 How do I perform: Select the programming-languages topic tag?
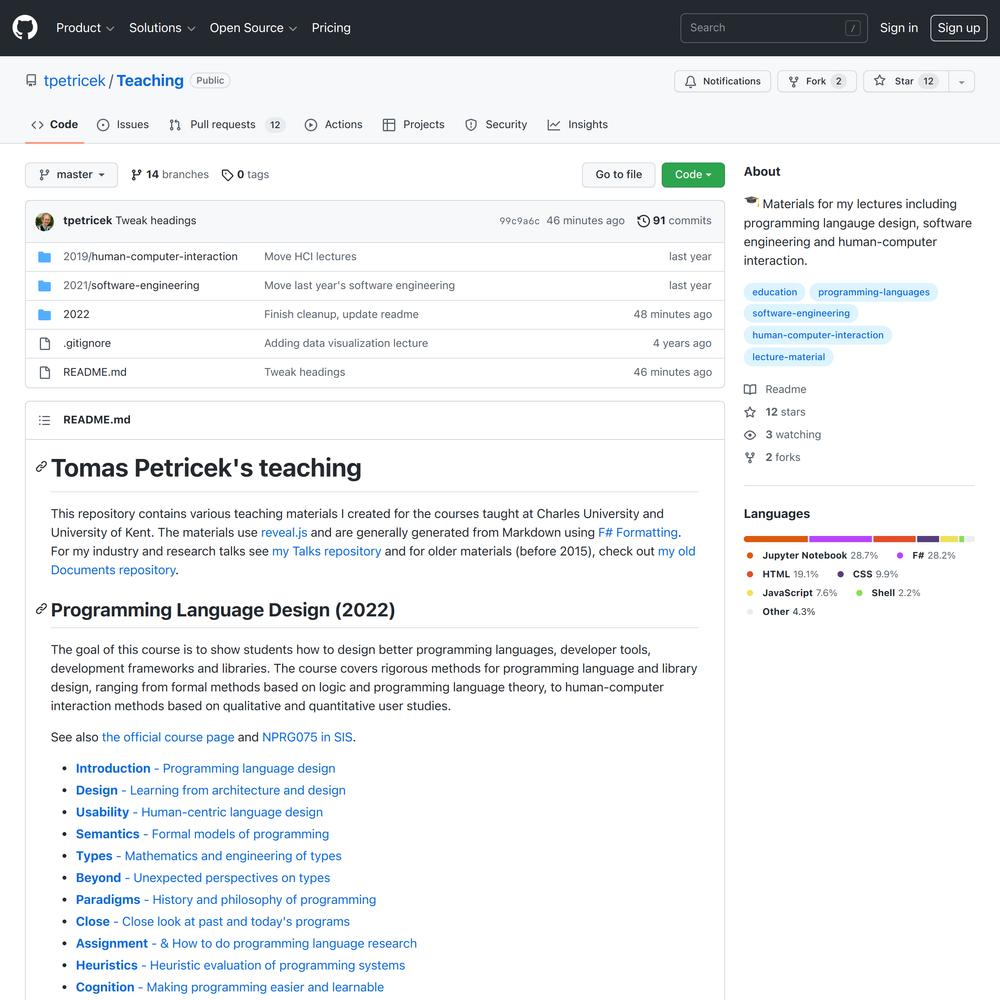coord(874,292)
